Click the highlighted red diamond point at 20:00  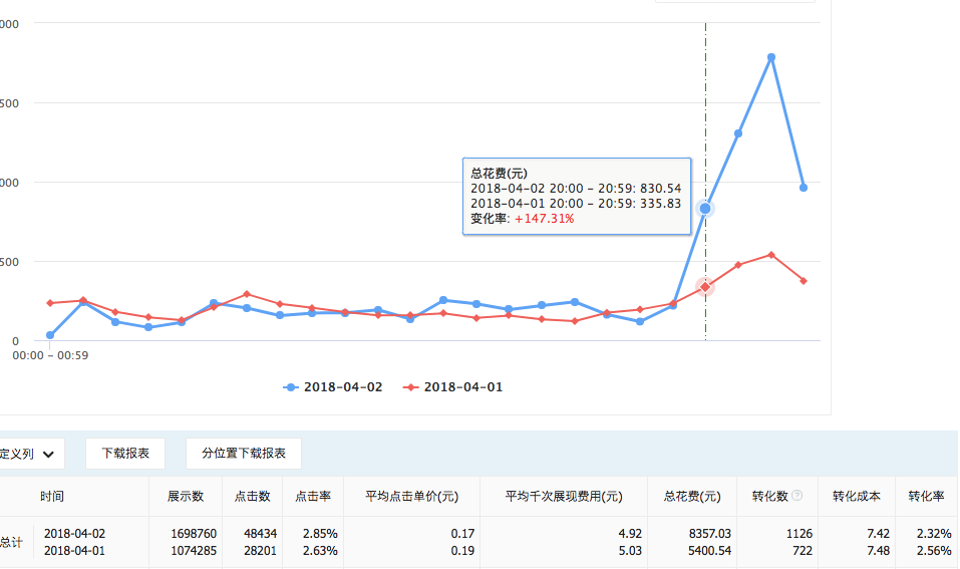(x=705, y=287)
